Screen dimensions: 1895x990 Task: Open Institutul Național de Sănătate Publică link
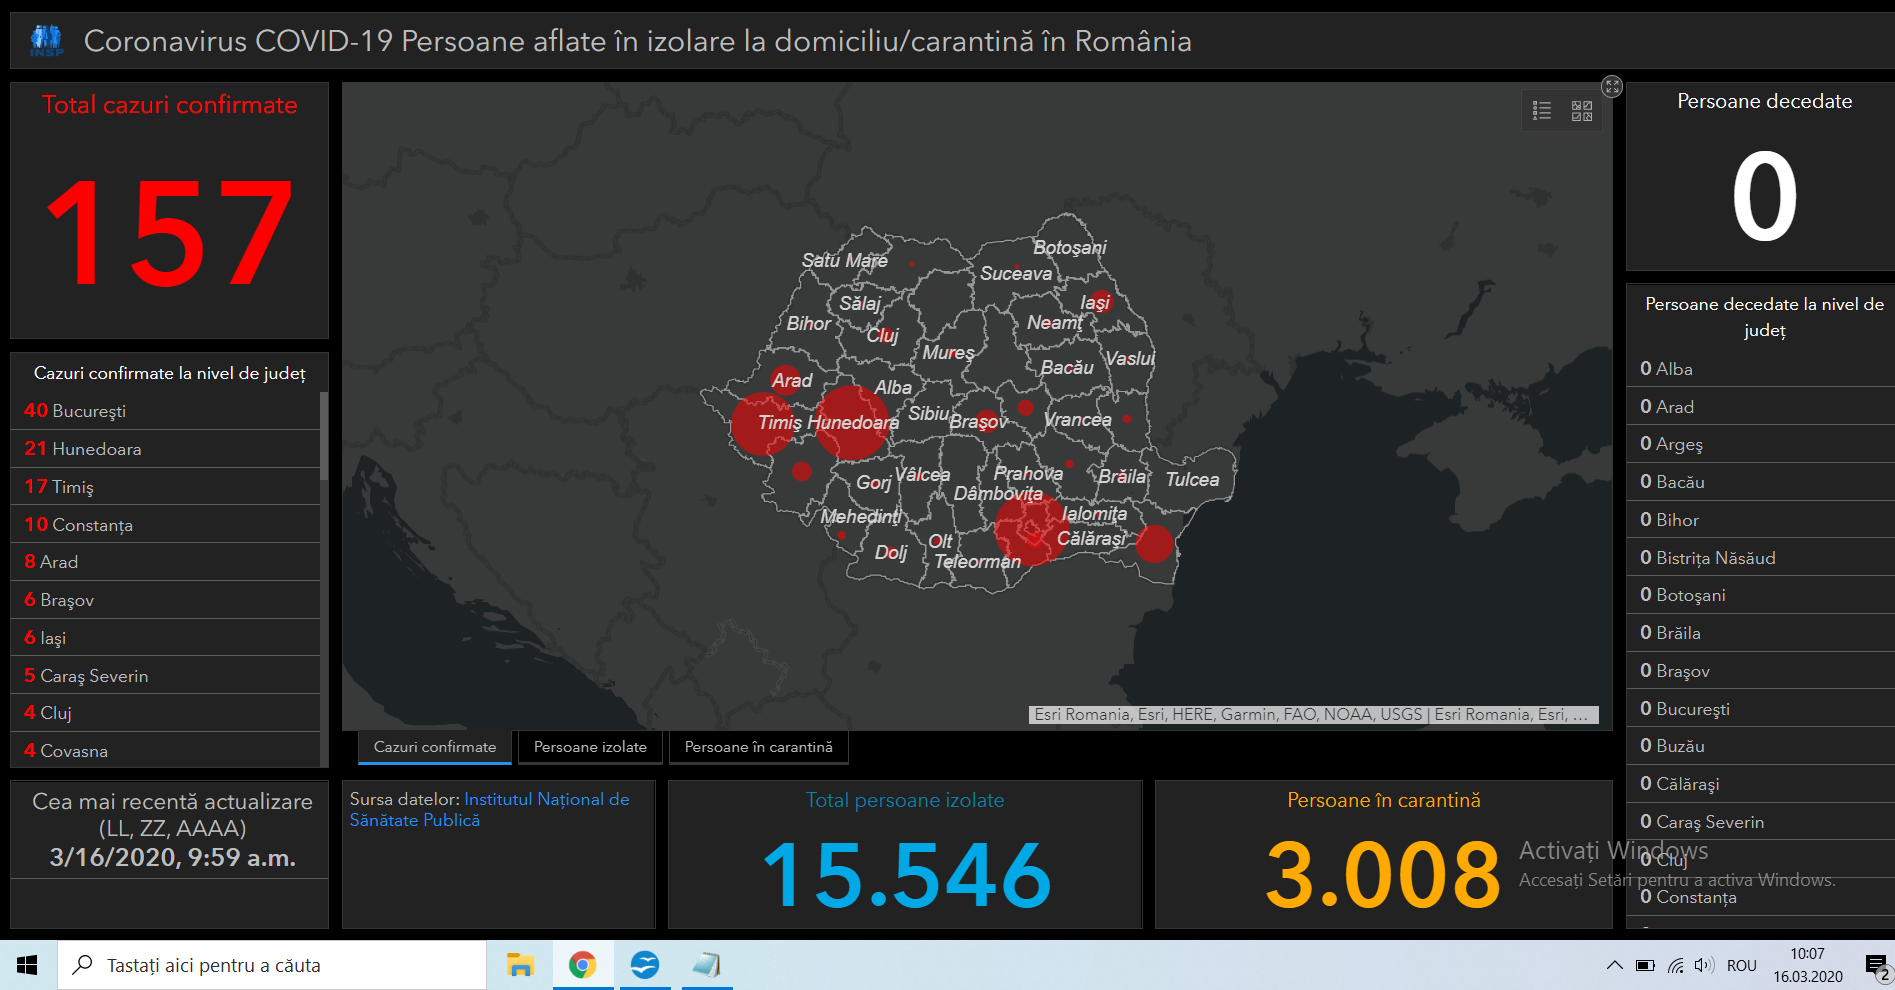[x=546, y=800]
